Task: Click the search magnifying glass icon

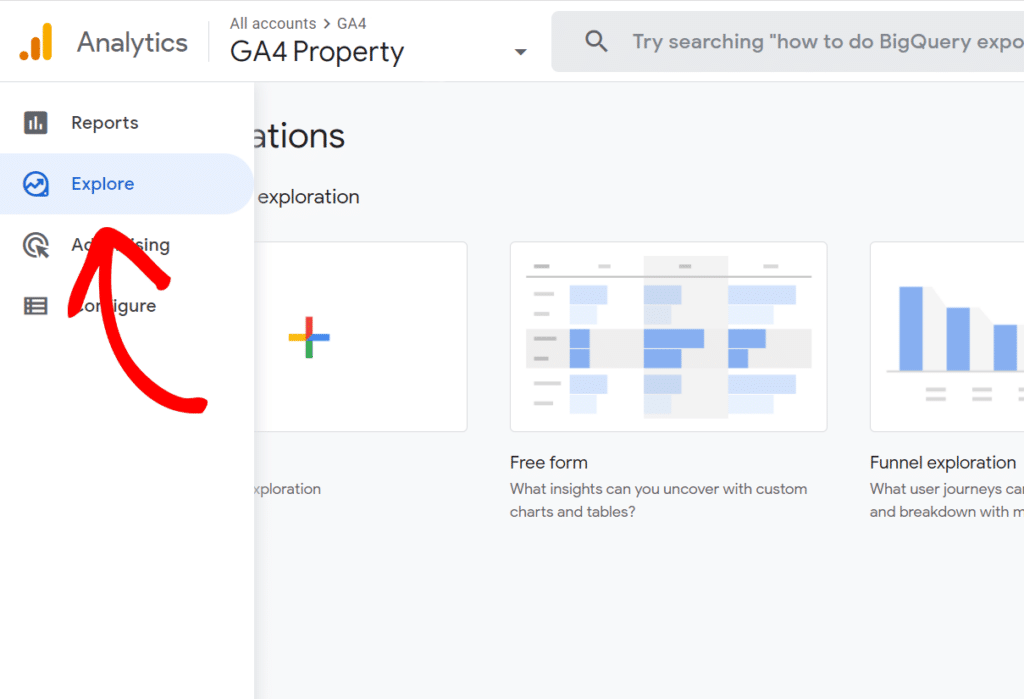Action: coord(596,42)
